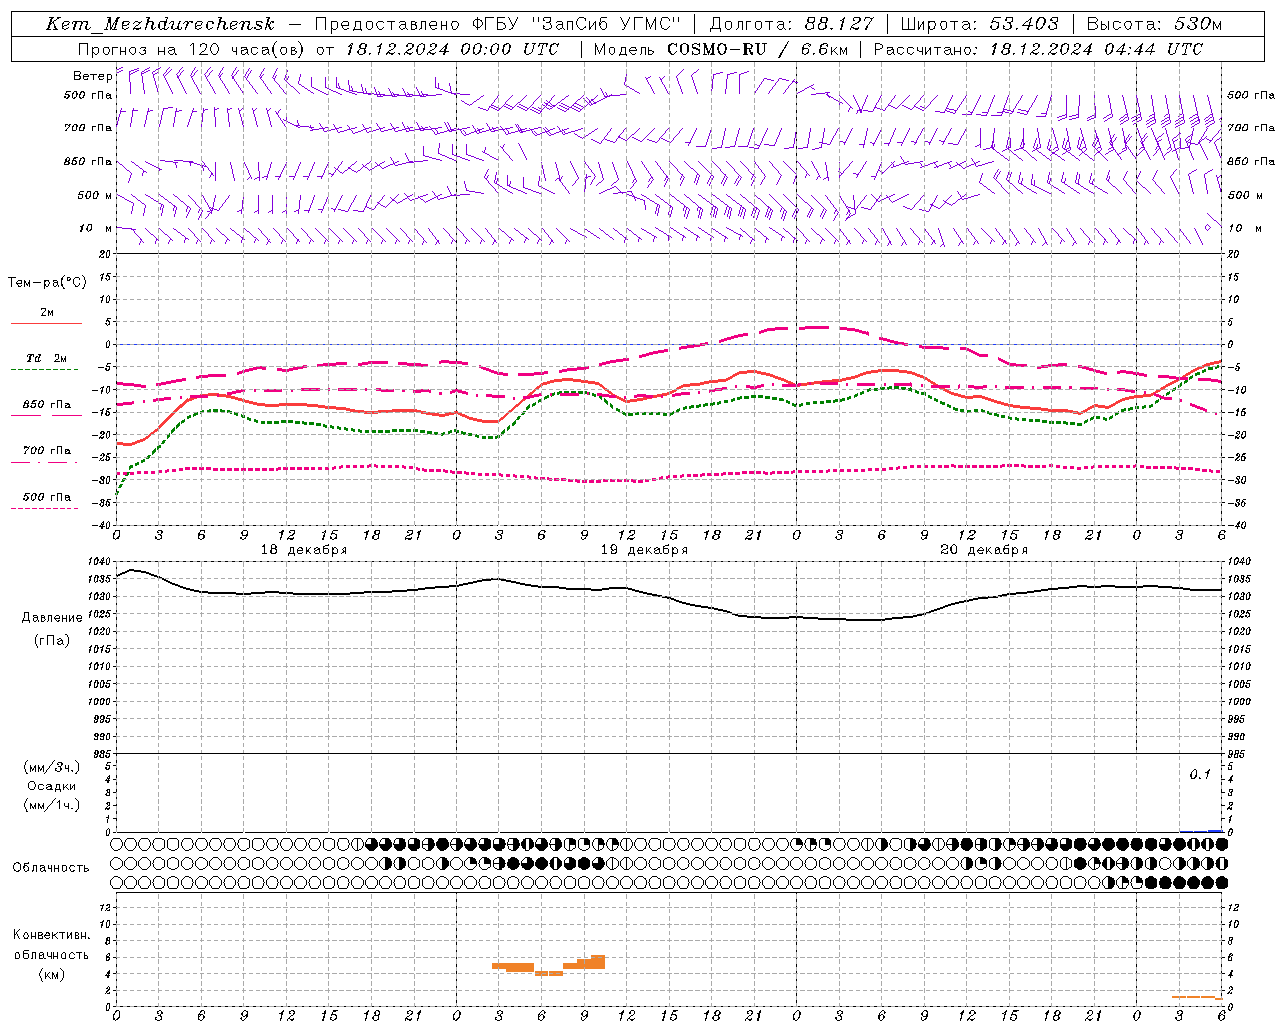The width and height of the screenshot is (1280, 1024).
Task: Click the Рассчитано: 18.12.2024 04:44 UTC timestamp
Action: point(1038,49)
